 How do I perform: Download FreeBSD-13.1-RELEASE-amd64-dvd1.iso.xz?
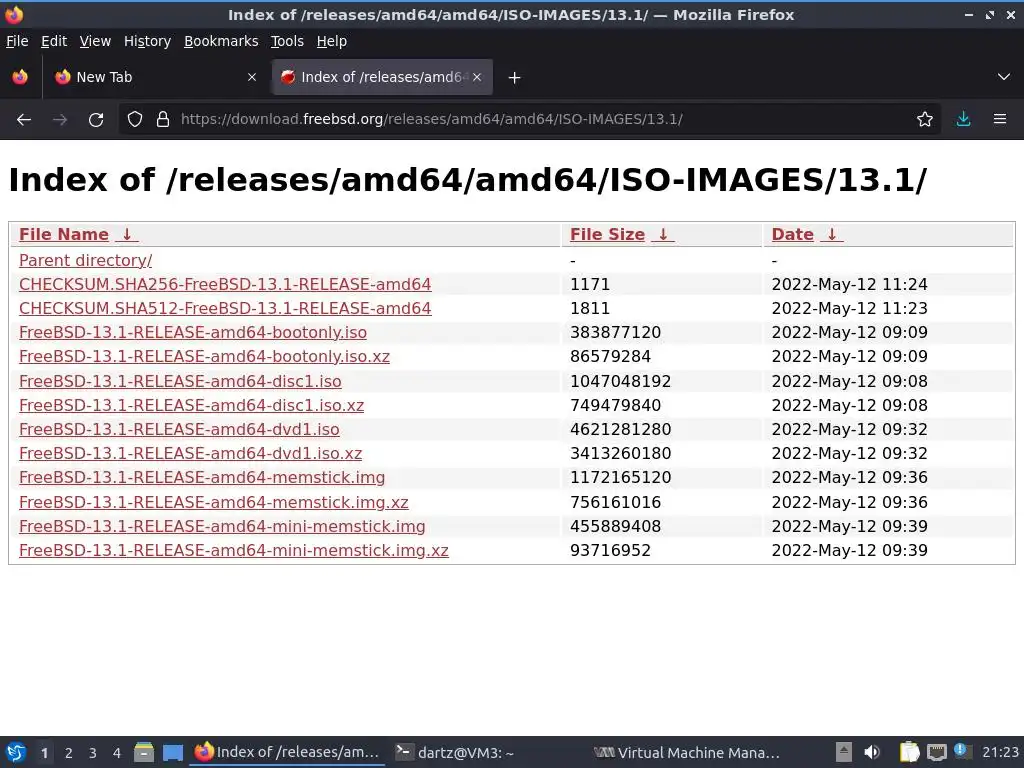point(190,453)
